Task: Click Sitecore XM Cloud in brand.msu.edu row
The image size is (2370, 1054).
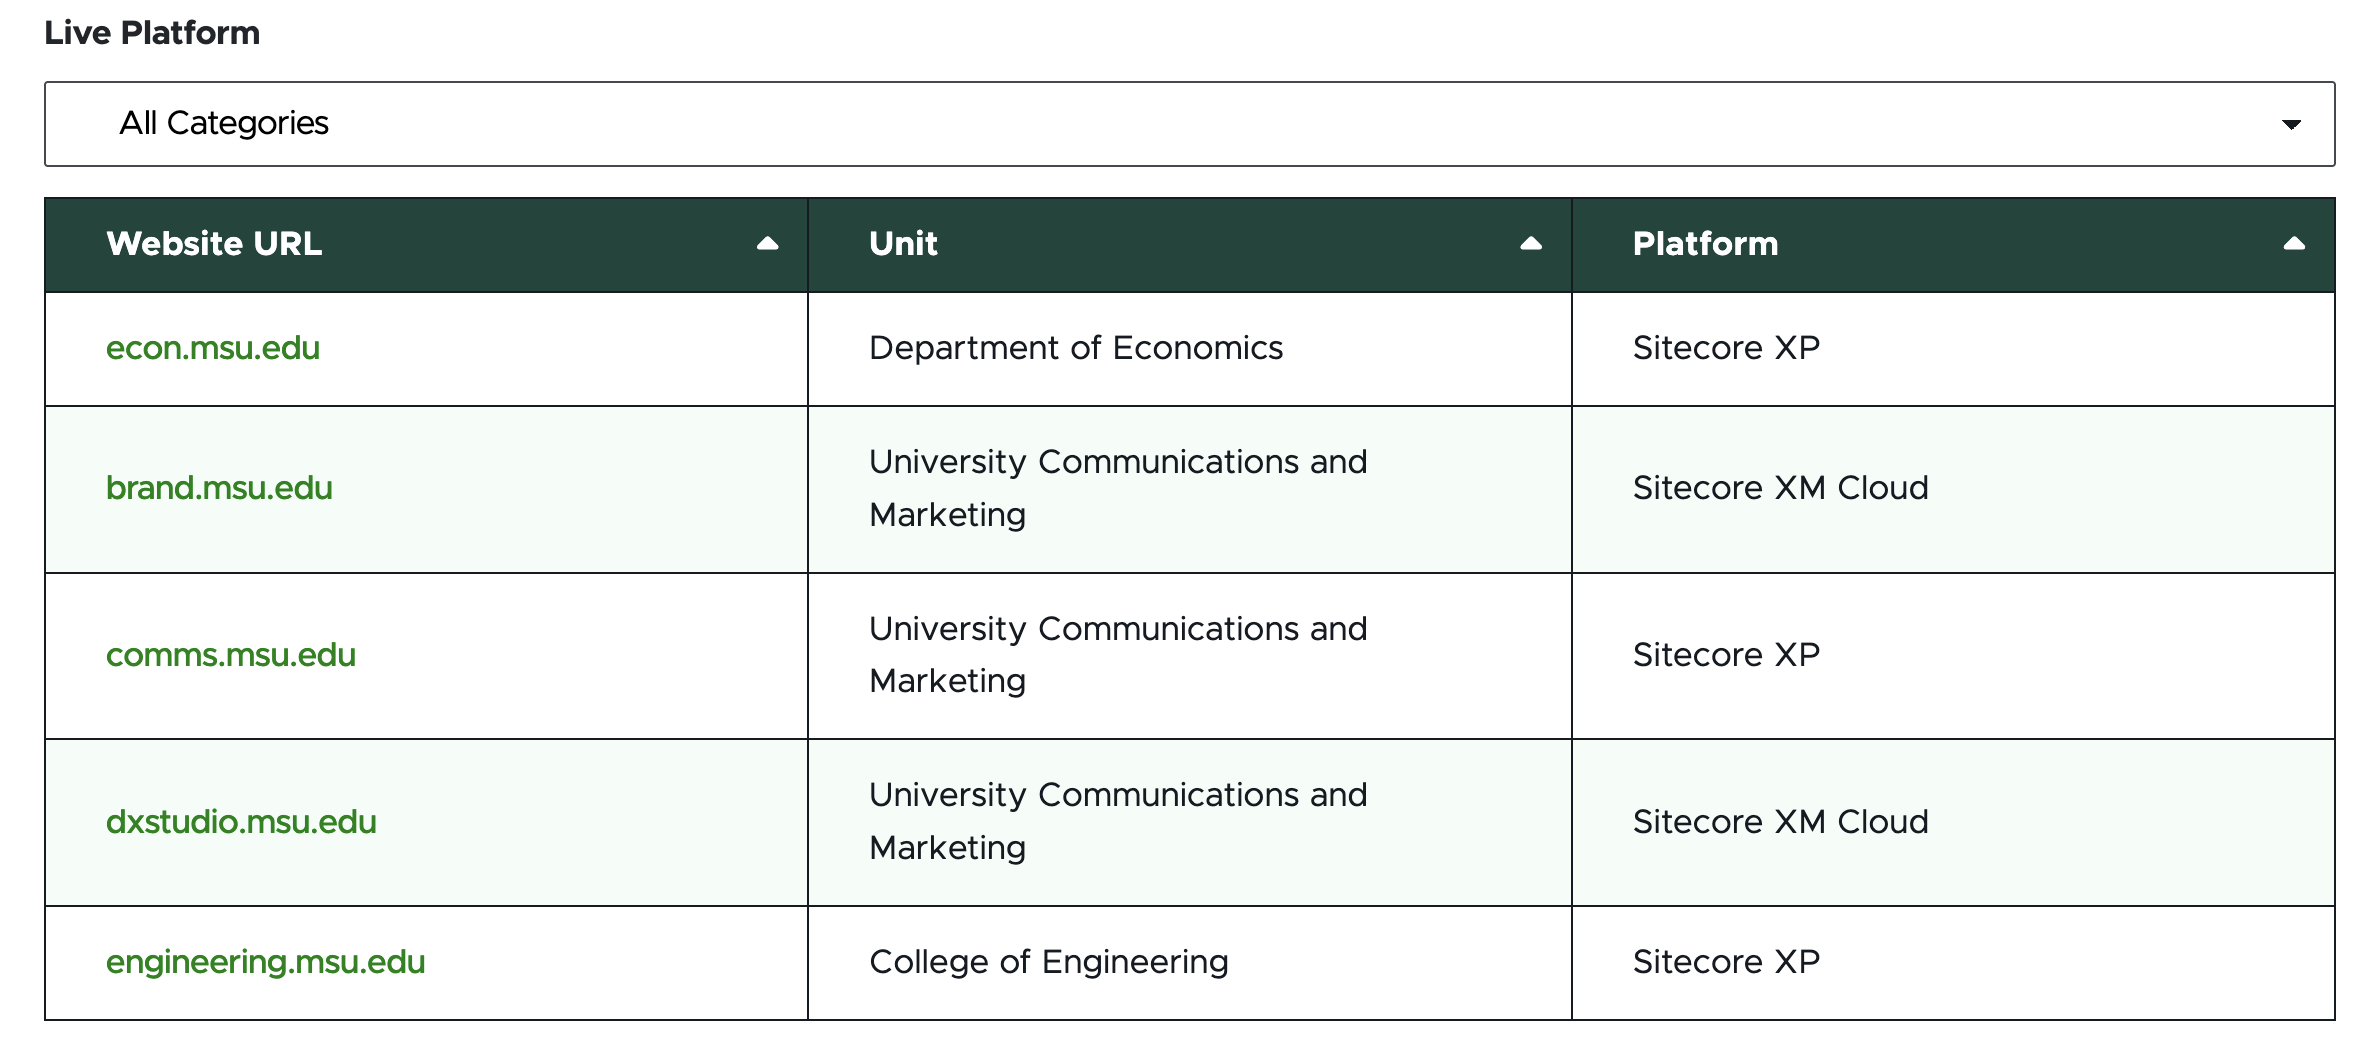Action: (1780, 488)
